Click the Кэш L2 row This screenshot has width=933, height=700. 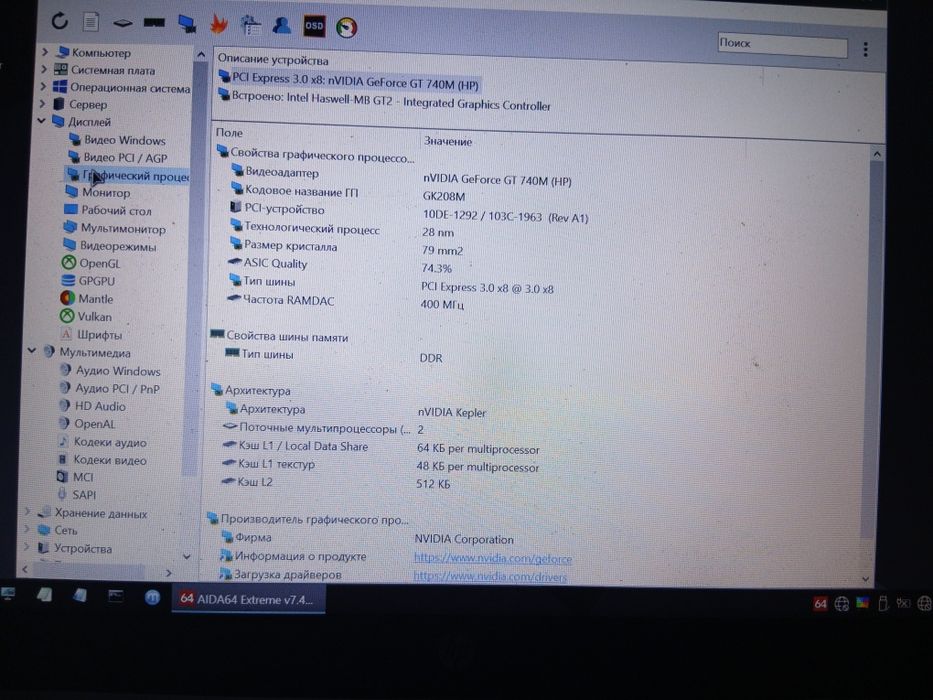point(336,483)
